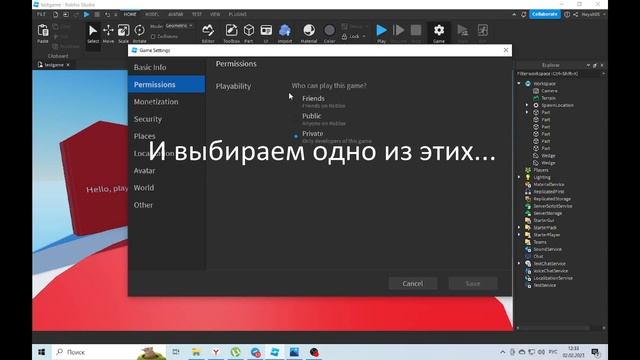Expand the Lighting node

[519, 177]
